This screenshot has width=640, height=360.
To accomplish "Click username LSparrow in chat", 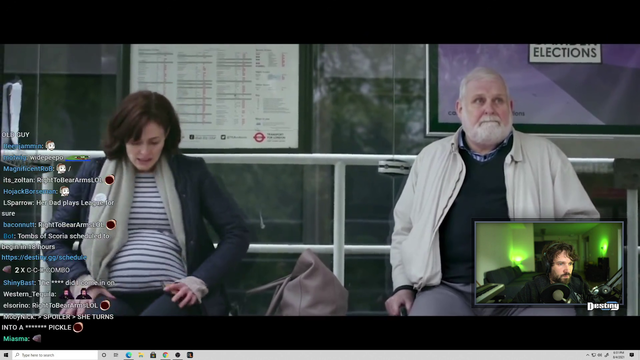I will pyautogui.click(x=18, y=203).
